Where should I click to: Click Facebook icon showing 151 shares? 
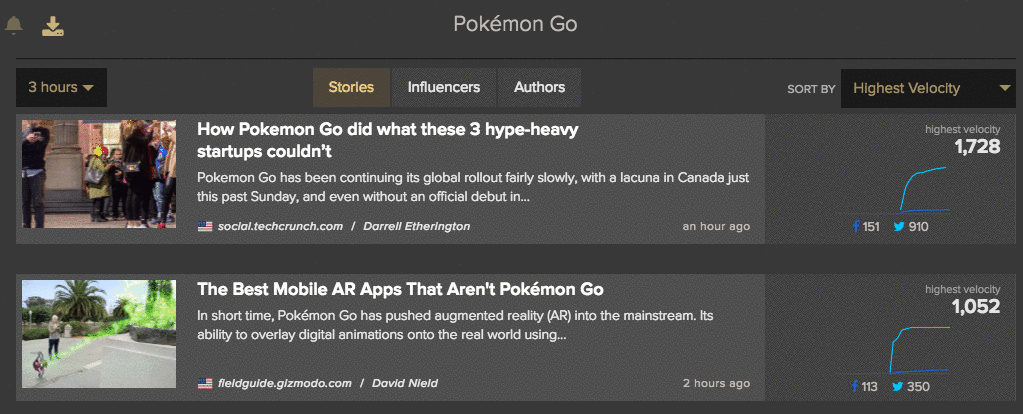tap(856, 227)
